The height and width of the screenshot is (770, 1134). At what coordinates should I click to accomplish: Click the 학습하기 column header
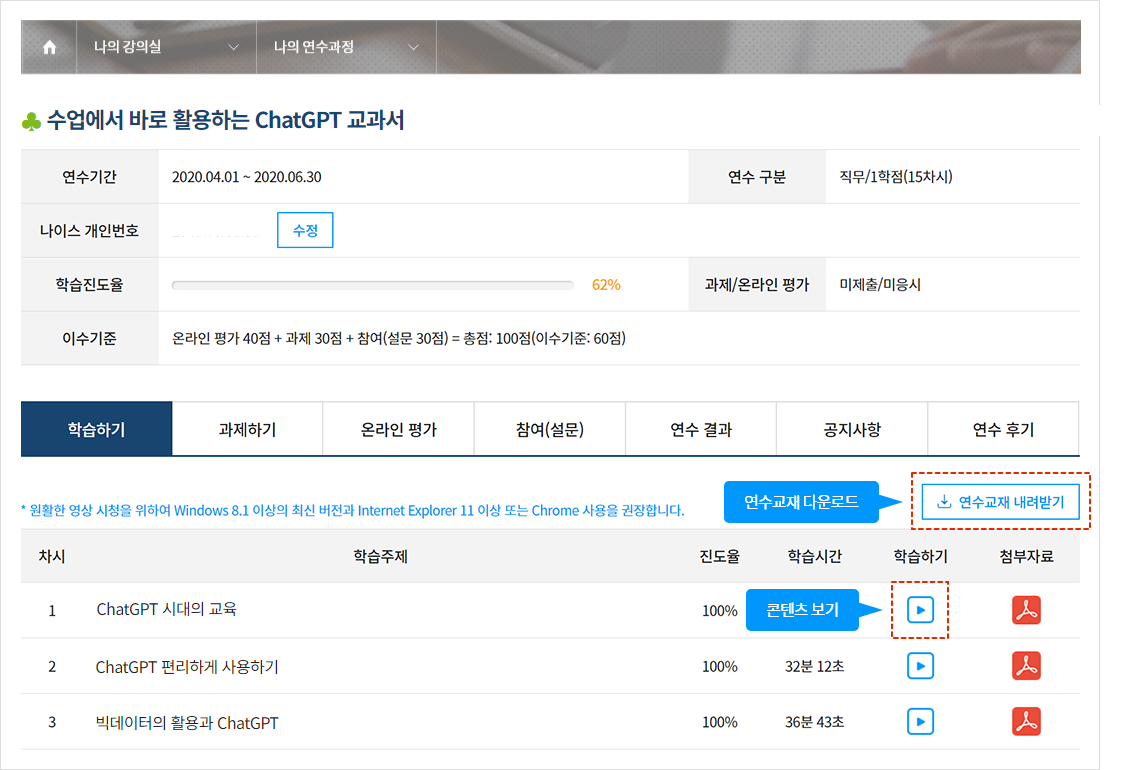click(x=920, y=556)
